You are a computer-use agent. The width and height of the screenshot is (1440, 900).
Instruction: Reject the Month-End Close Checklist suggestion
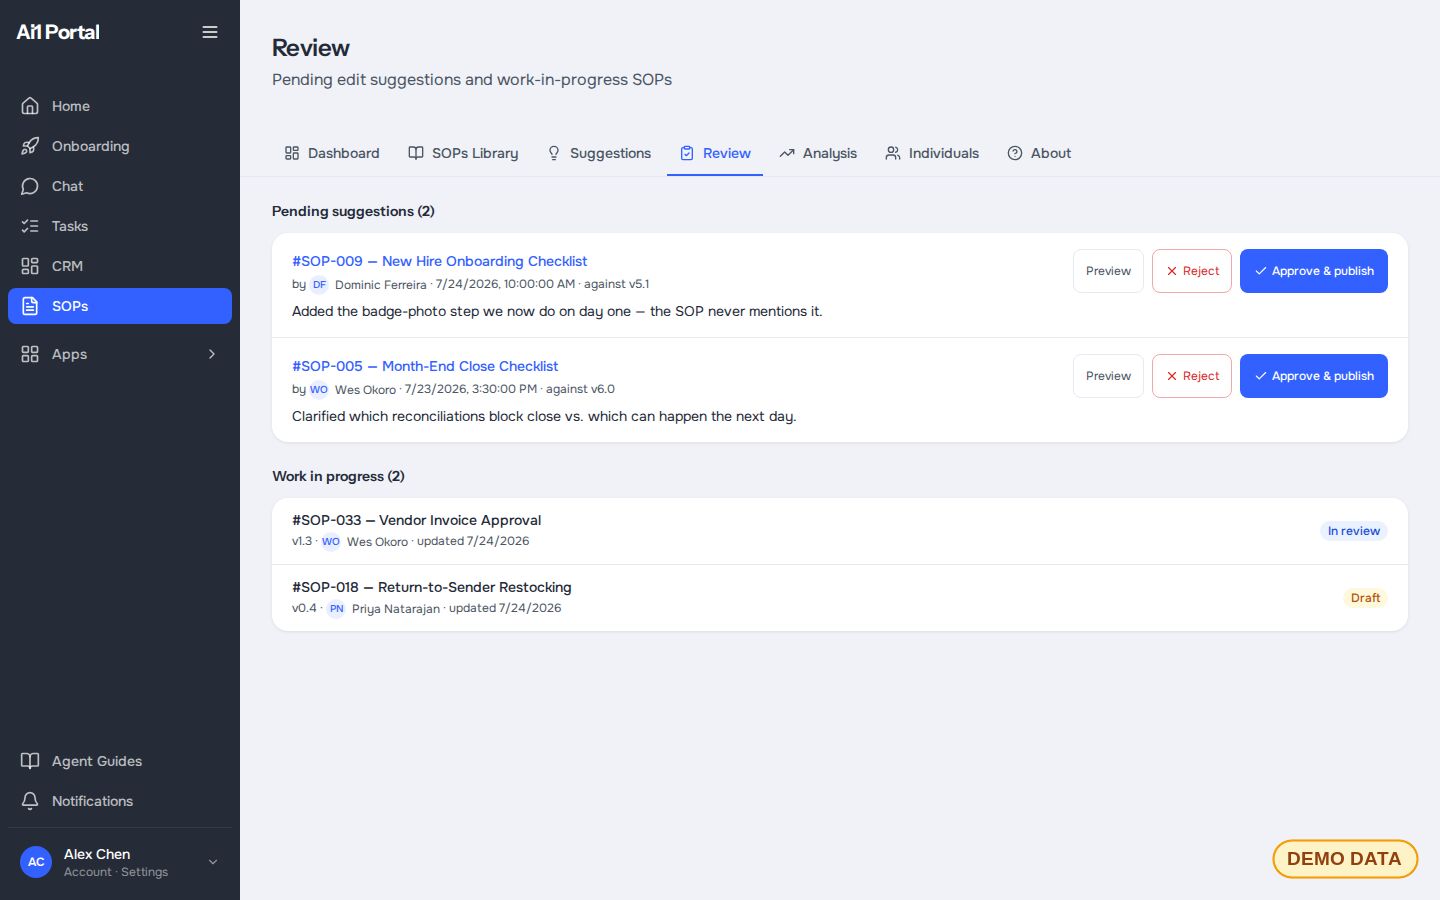pos(1192,376)
